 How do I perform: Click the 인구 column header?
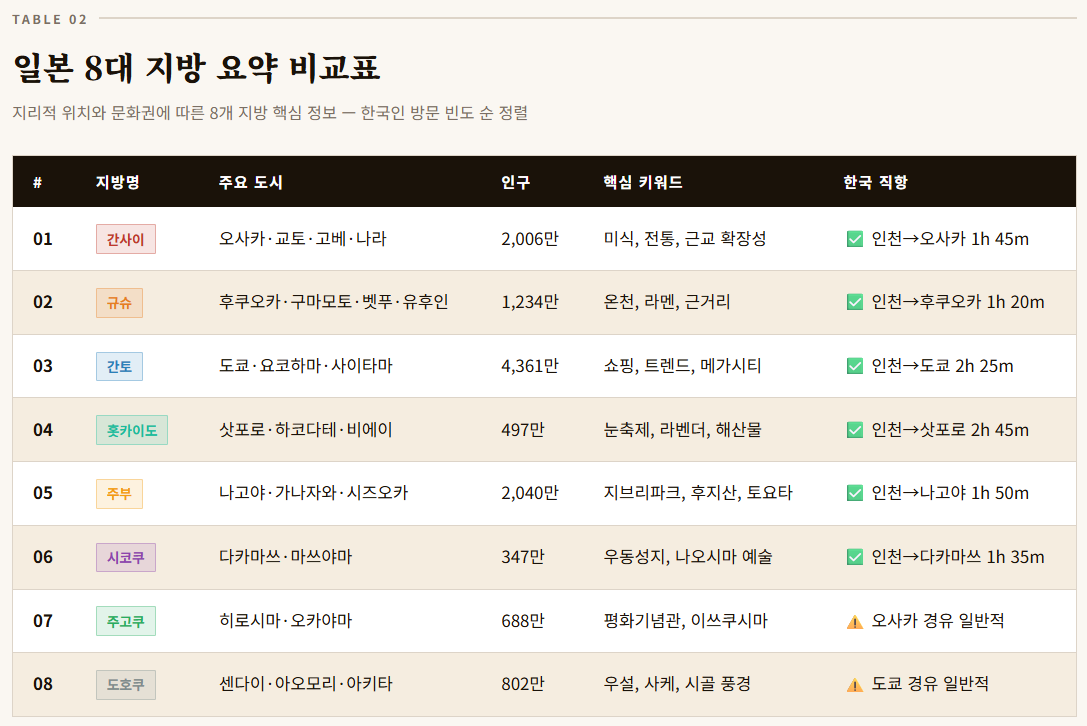[516, 182]
